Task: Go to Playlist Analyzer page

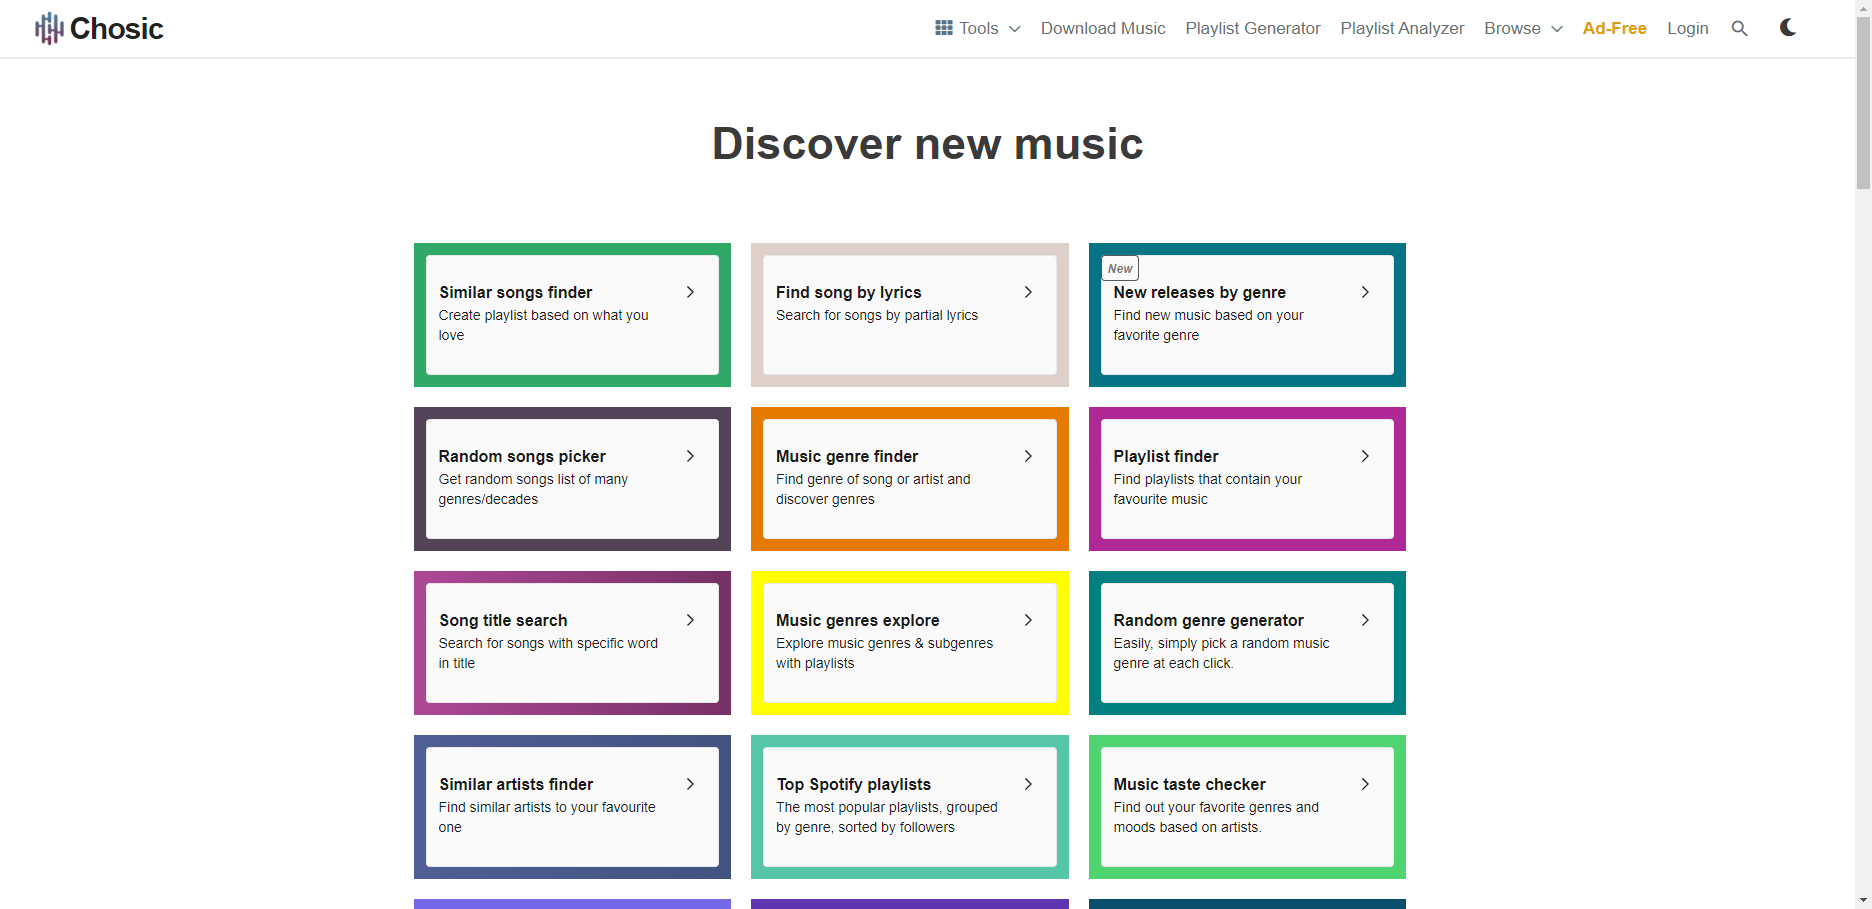Action: point(1402,28)
